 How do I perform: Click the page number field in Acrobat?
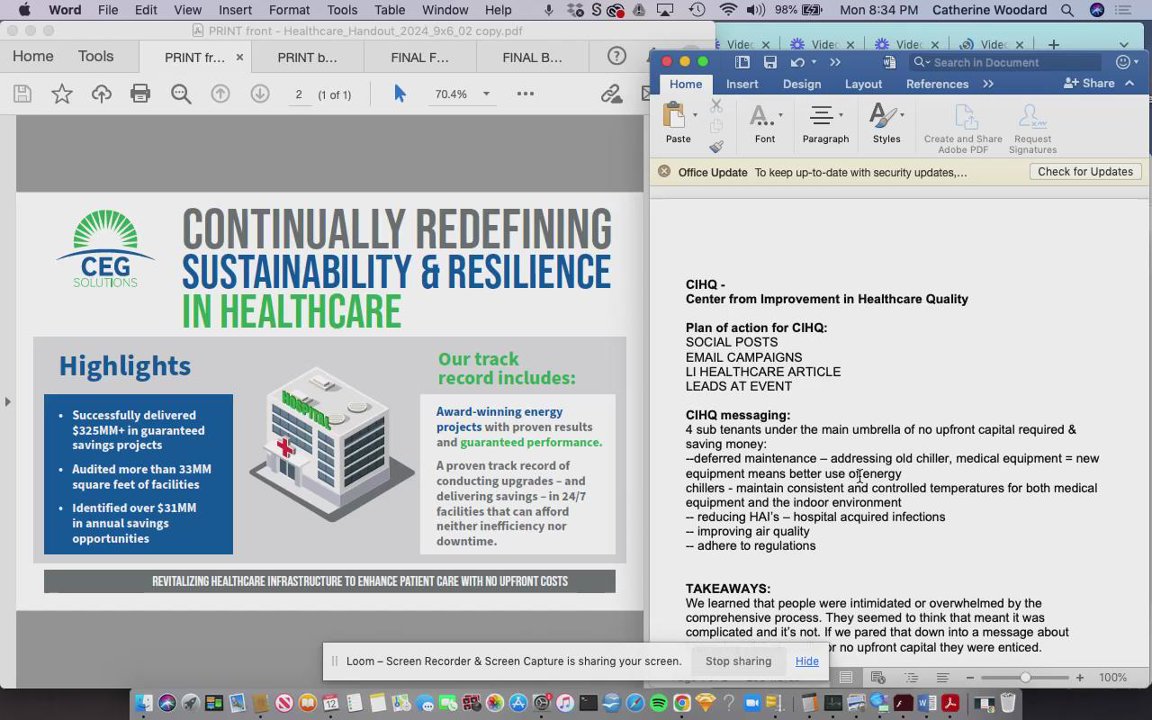[298, 95]
